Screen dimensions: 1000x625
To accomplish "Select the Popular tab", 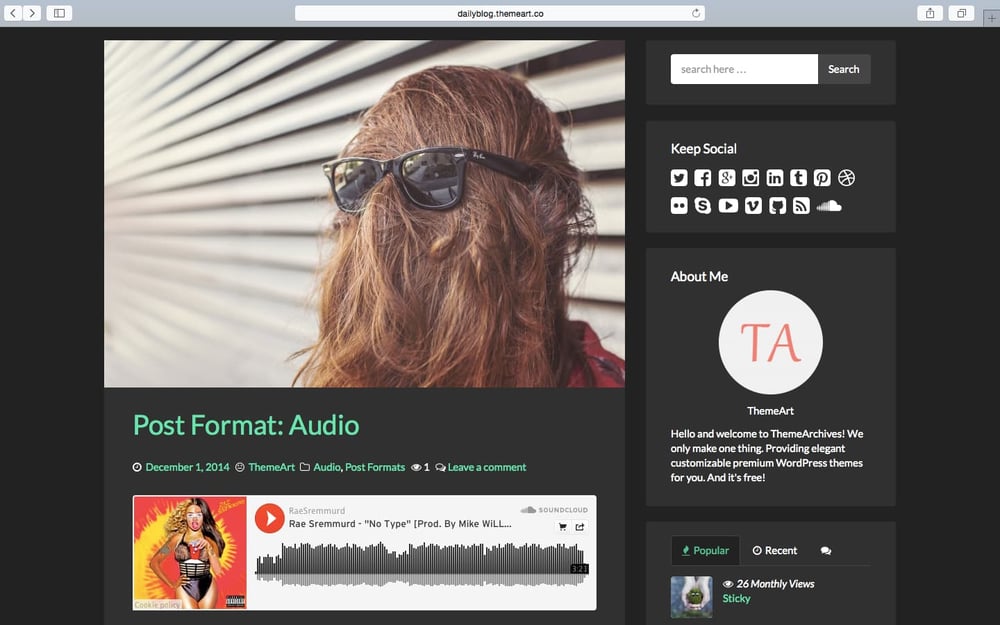I will coord(705,550).
